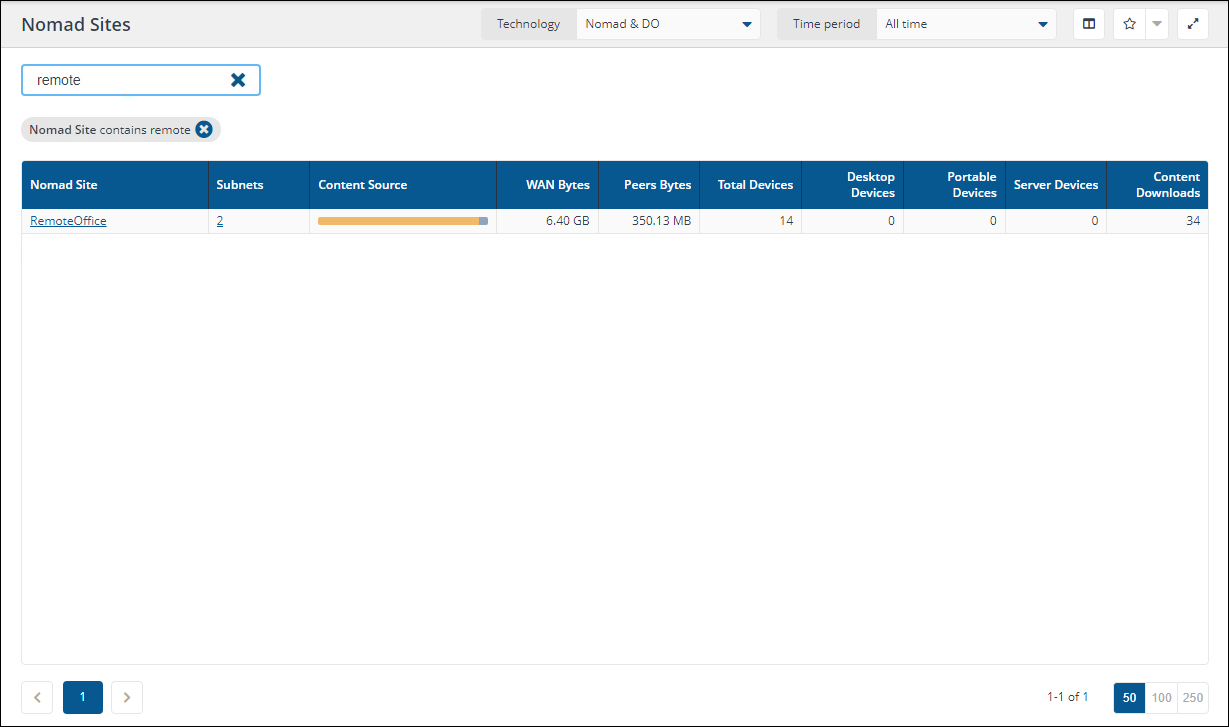Screen dimensions: 1229x727
Task: Select page 1 in pagination
Action: [83, 697]
